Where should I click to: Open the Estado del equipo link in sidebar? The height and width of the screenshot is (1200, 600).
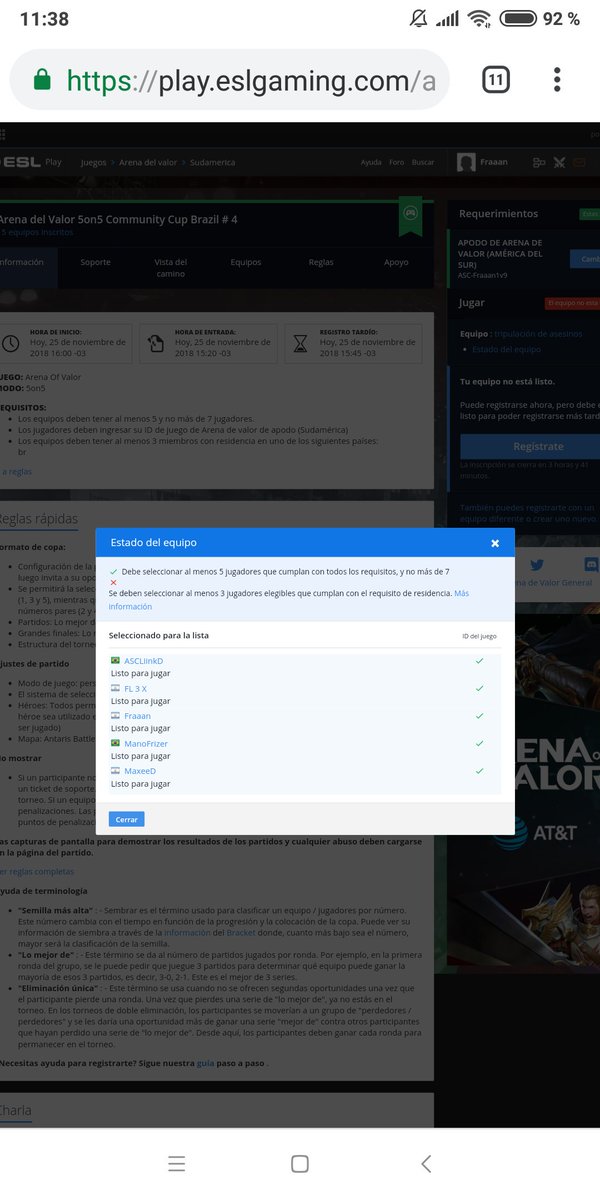click(506, 349)
